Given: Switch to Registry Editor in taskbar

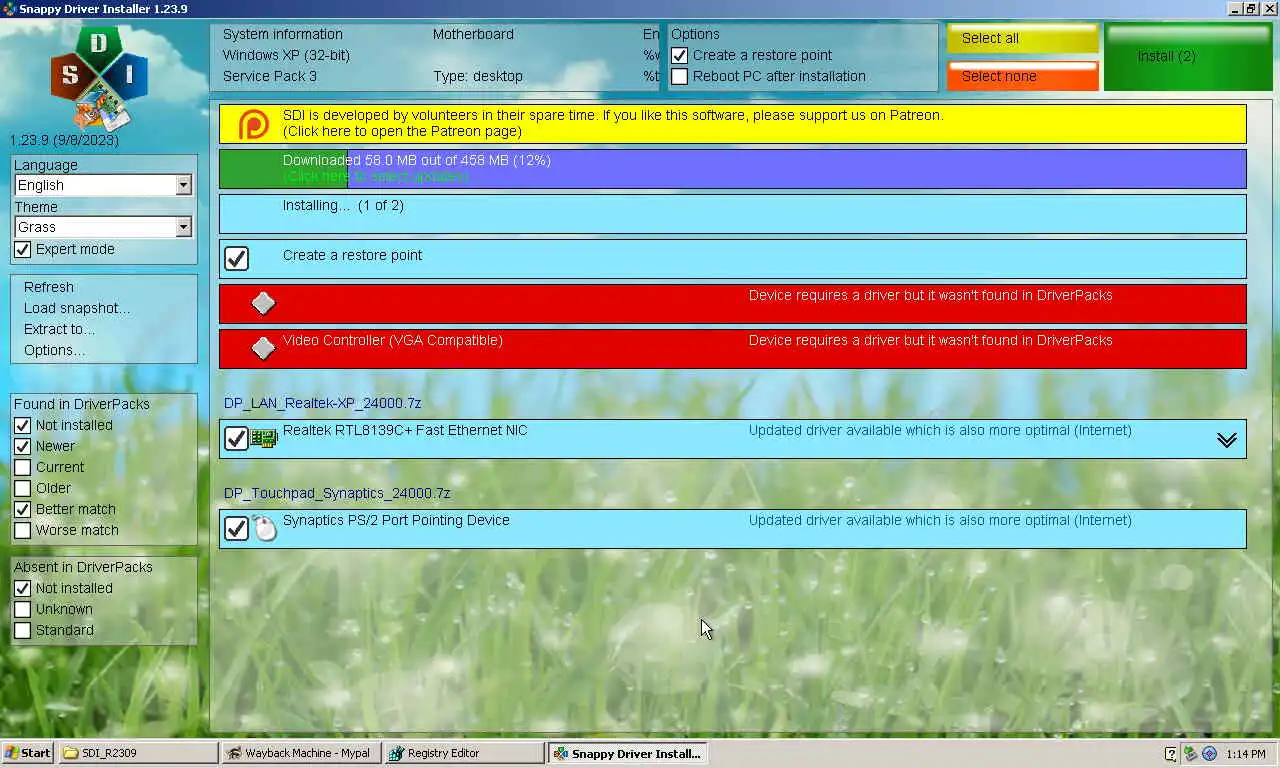Looking at the screenshot, I should [464, 753].
